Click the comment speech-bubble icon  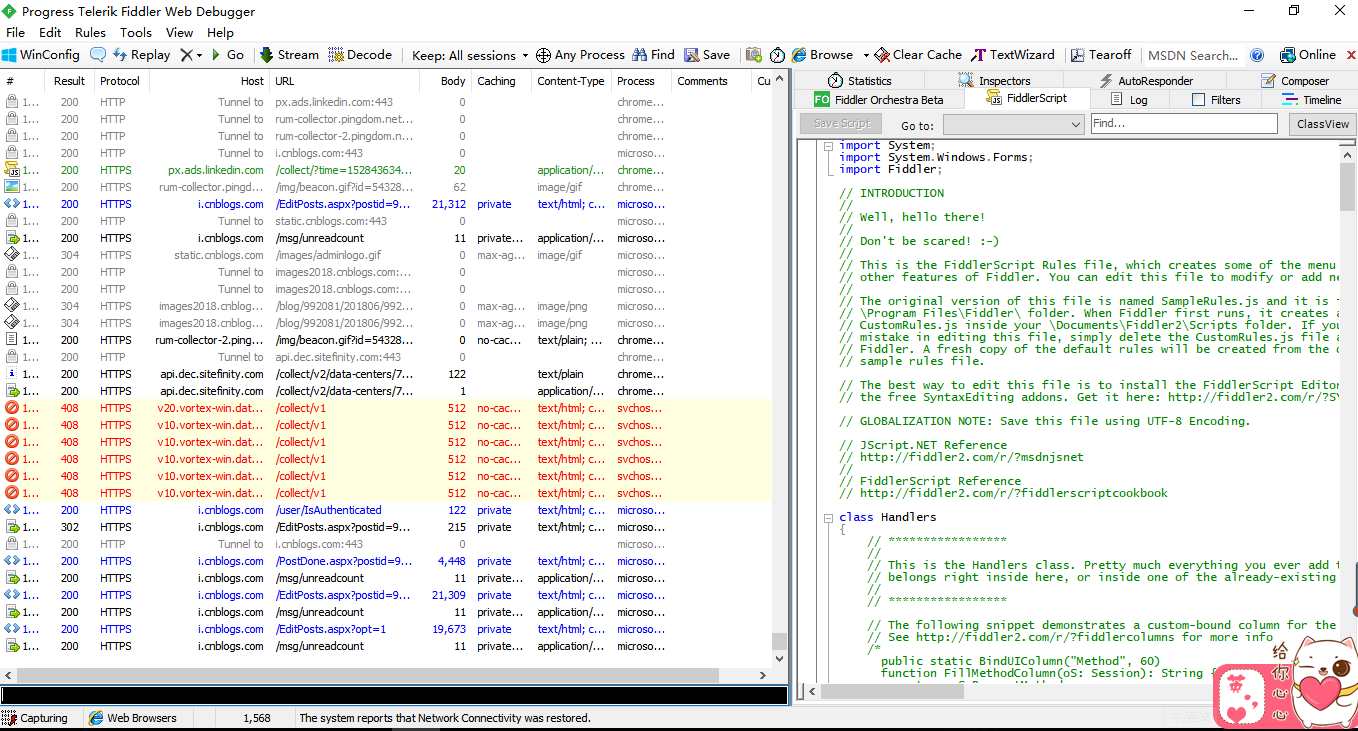(98, 55)
